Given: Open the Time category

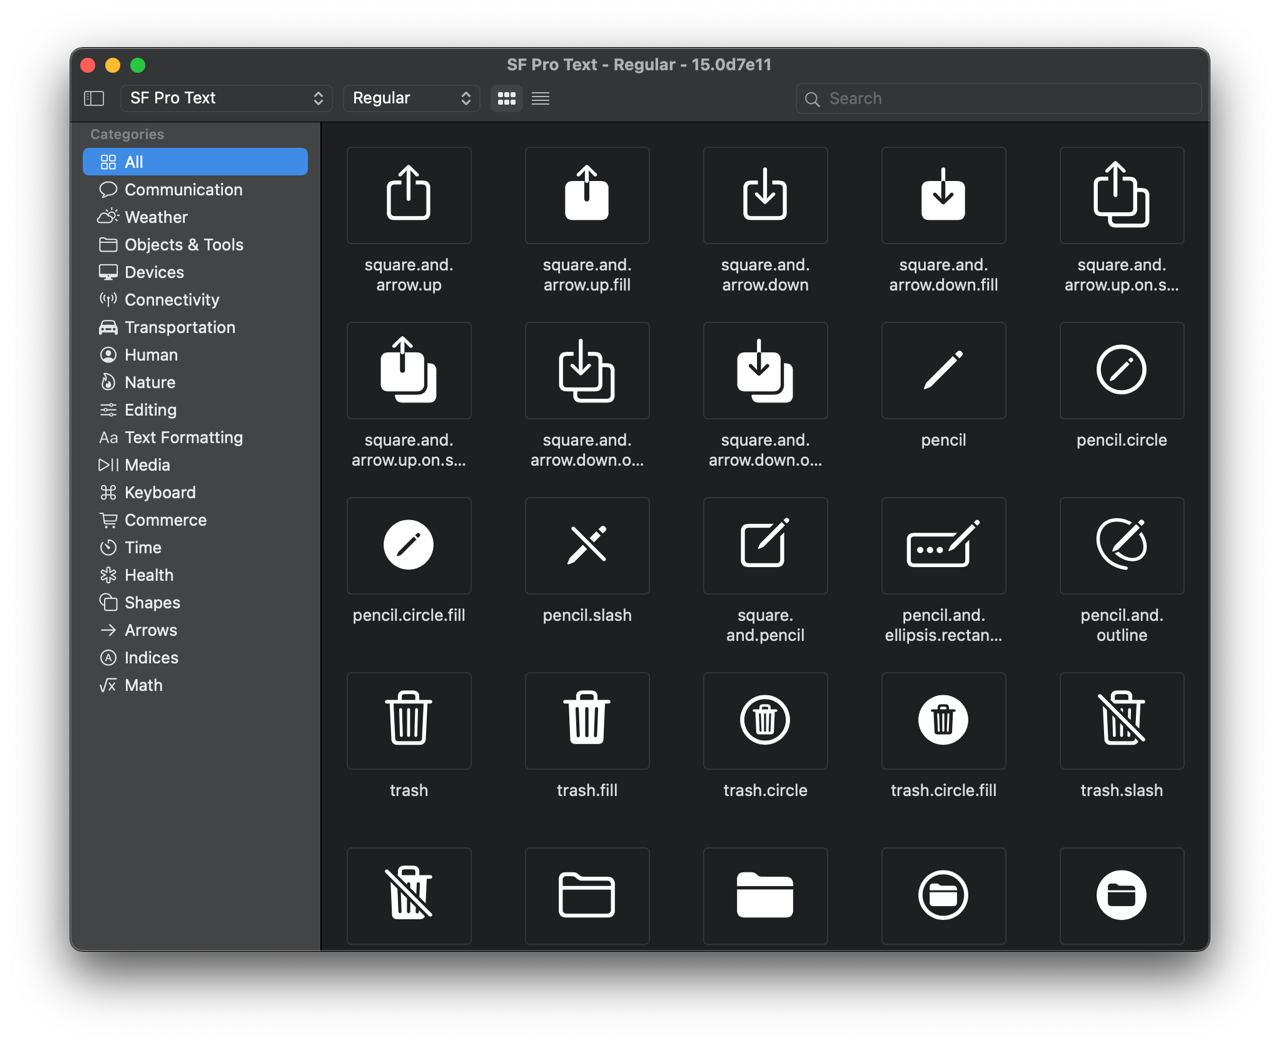Looking at the screenshot, I should 195,547.
